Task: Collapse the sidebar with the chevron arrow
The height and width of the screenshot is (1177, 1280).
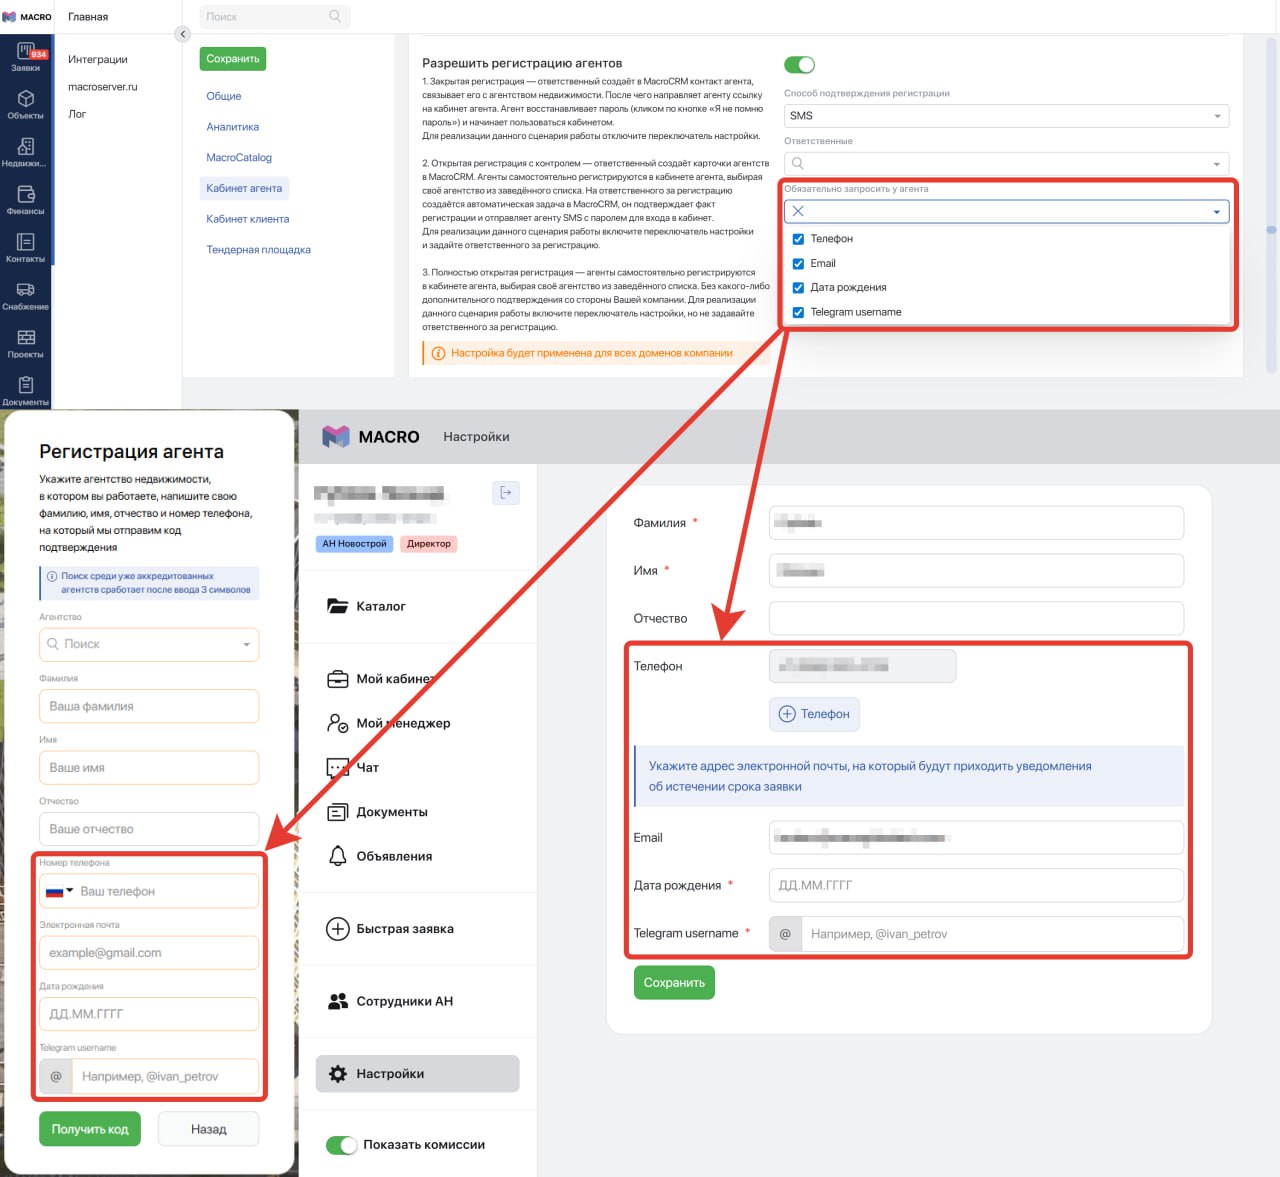Action: [182, 34]
